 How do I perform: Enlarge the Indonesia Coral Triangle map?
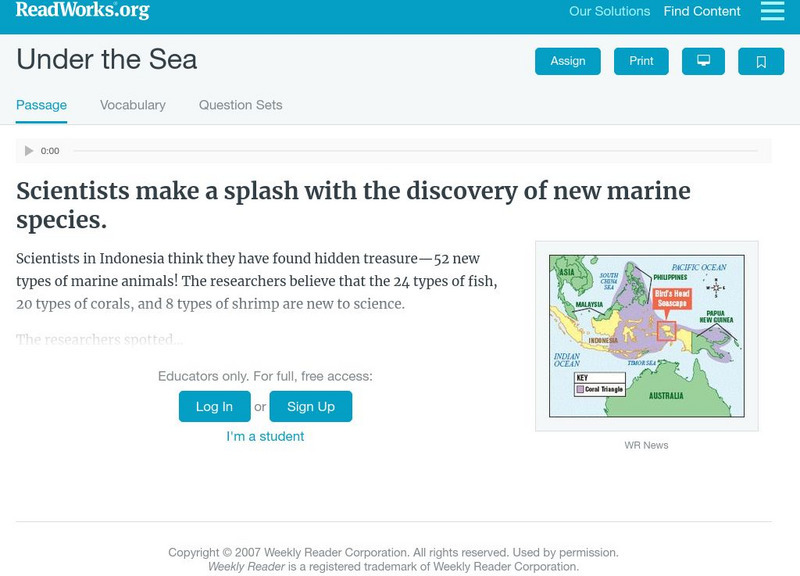click(646, 335)
